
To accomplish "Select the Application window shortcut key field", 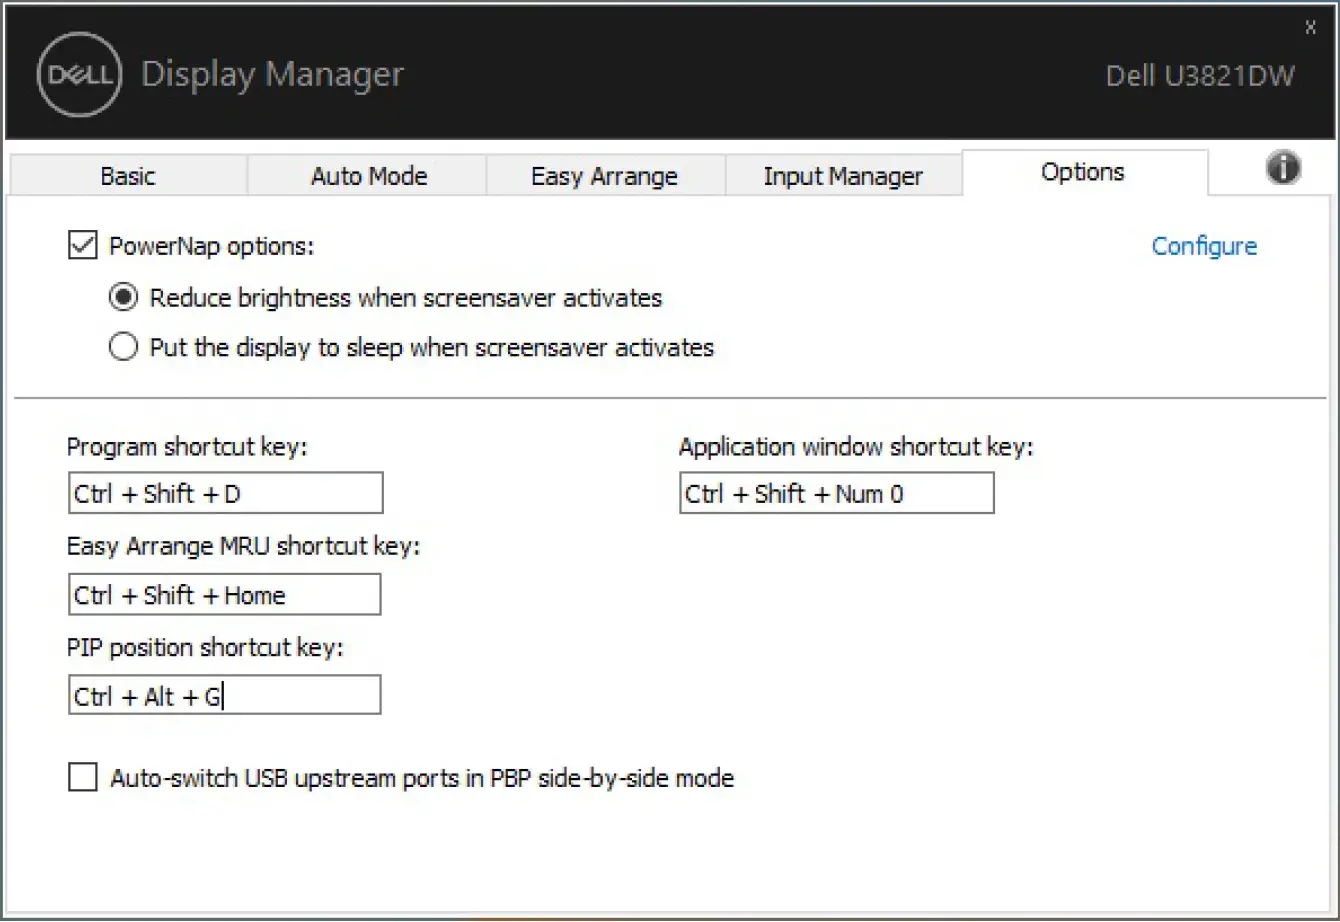I will pyautogui.click(x=837, y=493).
